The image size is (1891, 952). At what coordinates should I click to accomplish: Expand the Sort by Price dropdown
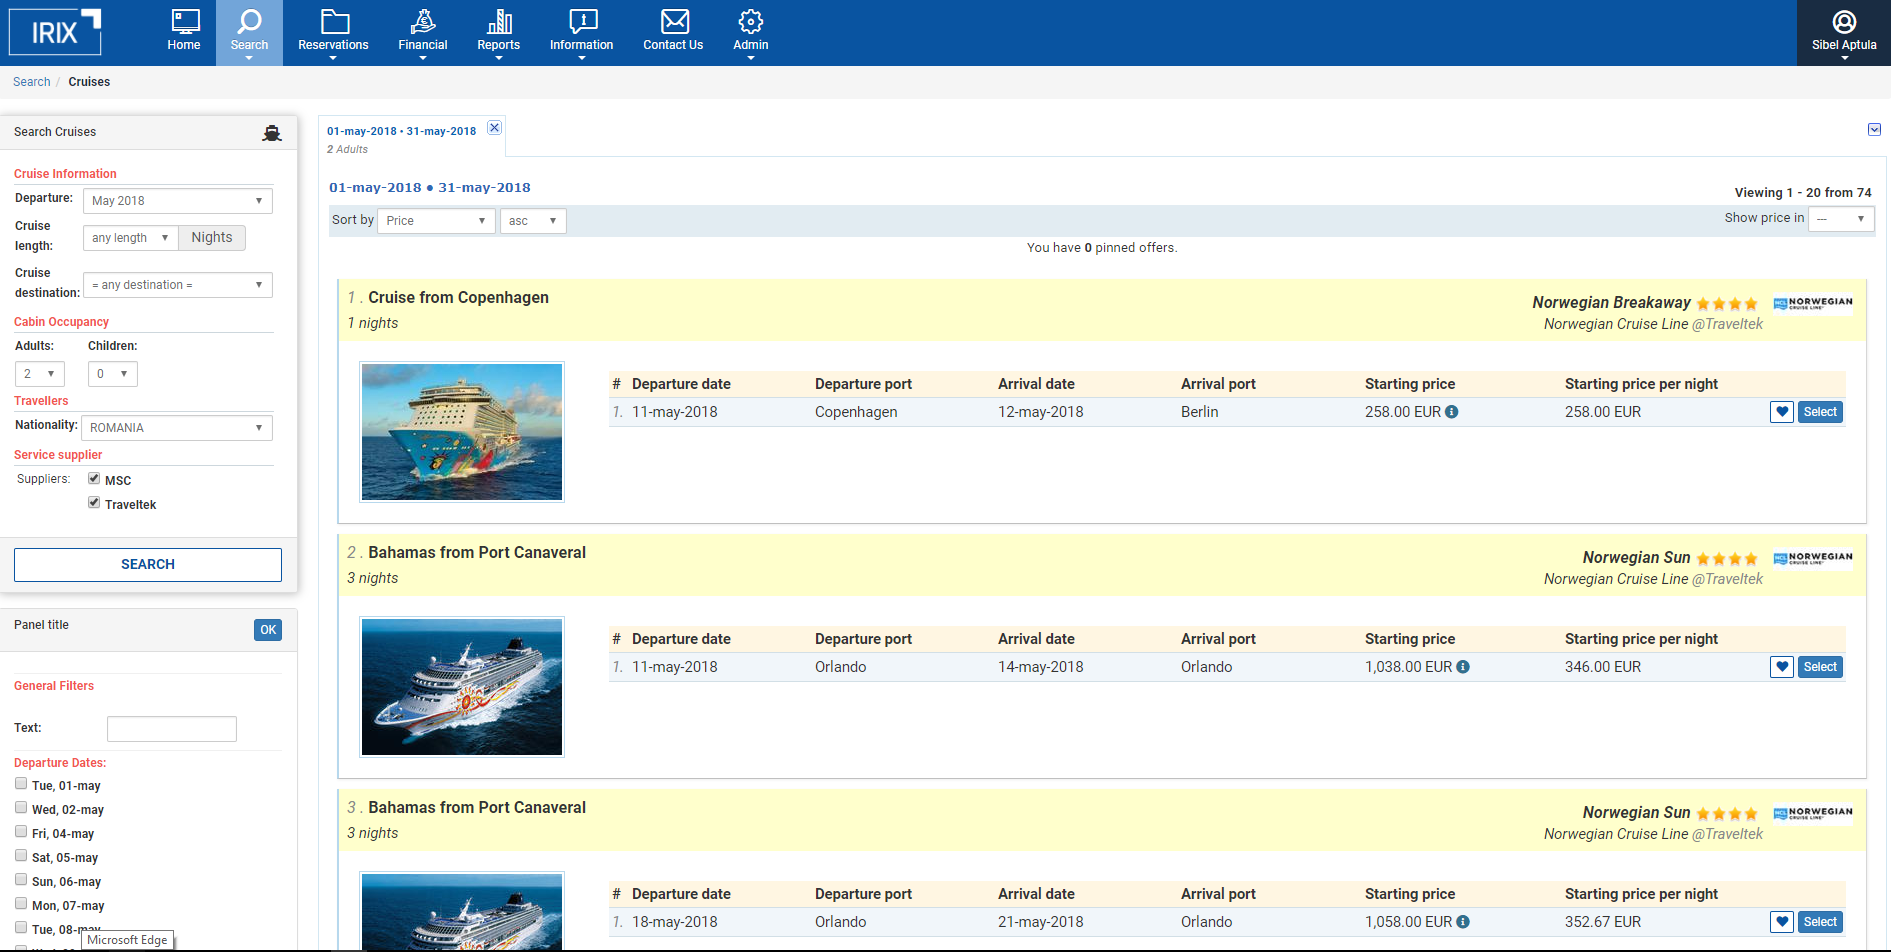[x=435, y=221]
